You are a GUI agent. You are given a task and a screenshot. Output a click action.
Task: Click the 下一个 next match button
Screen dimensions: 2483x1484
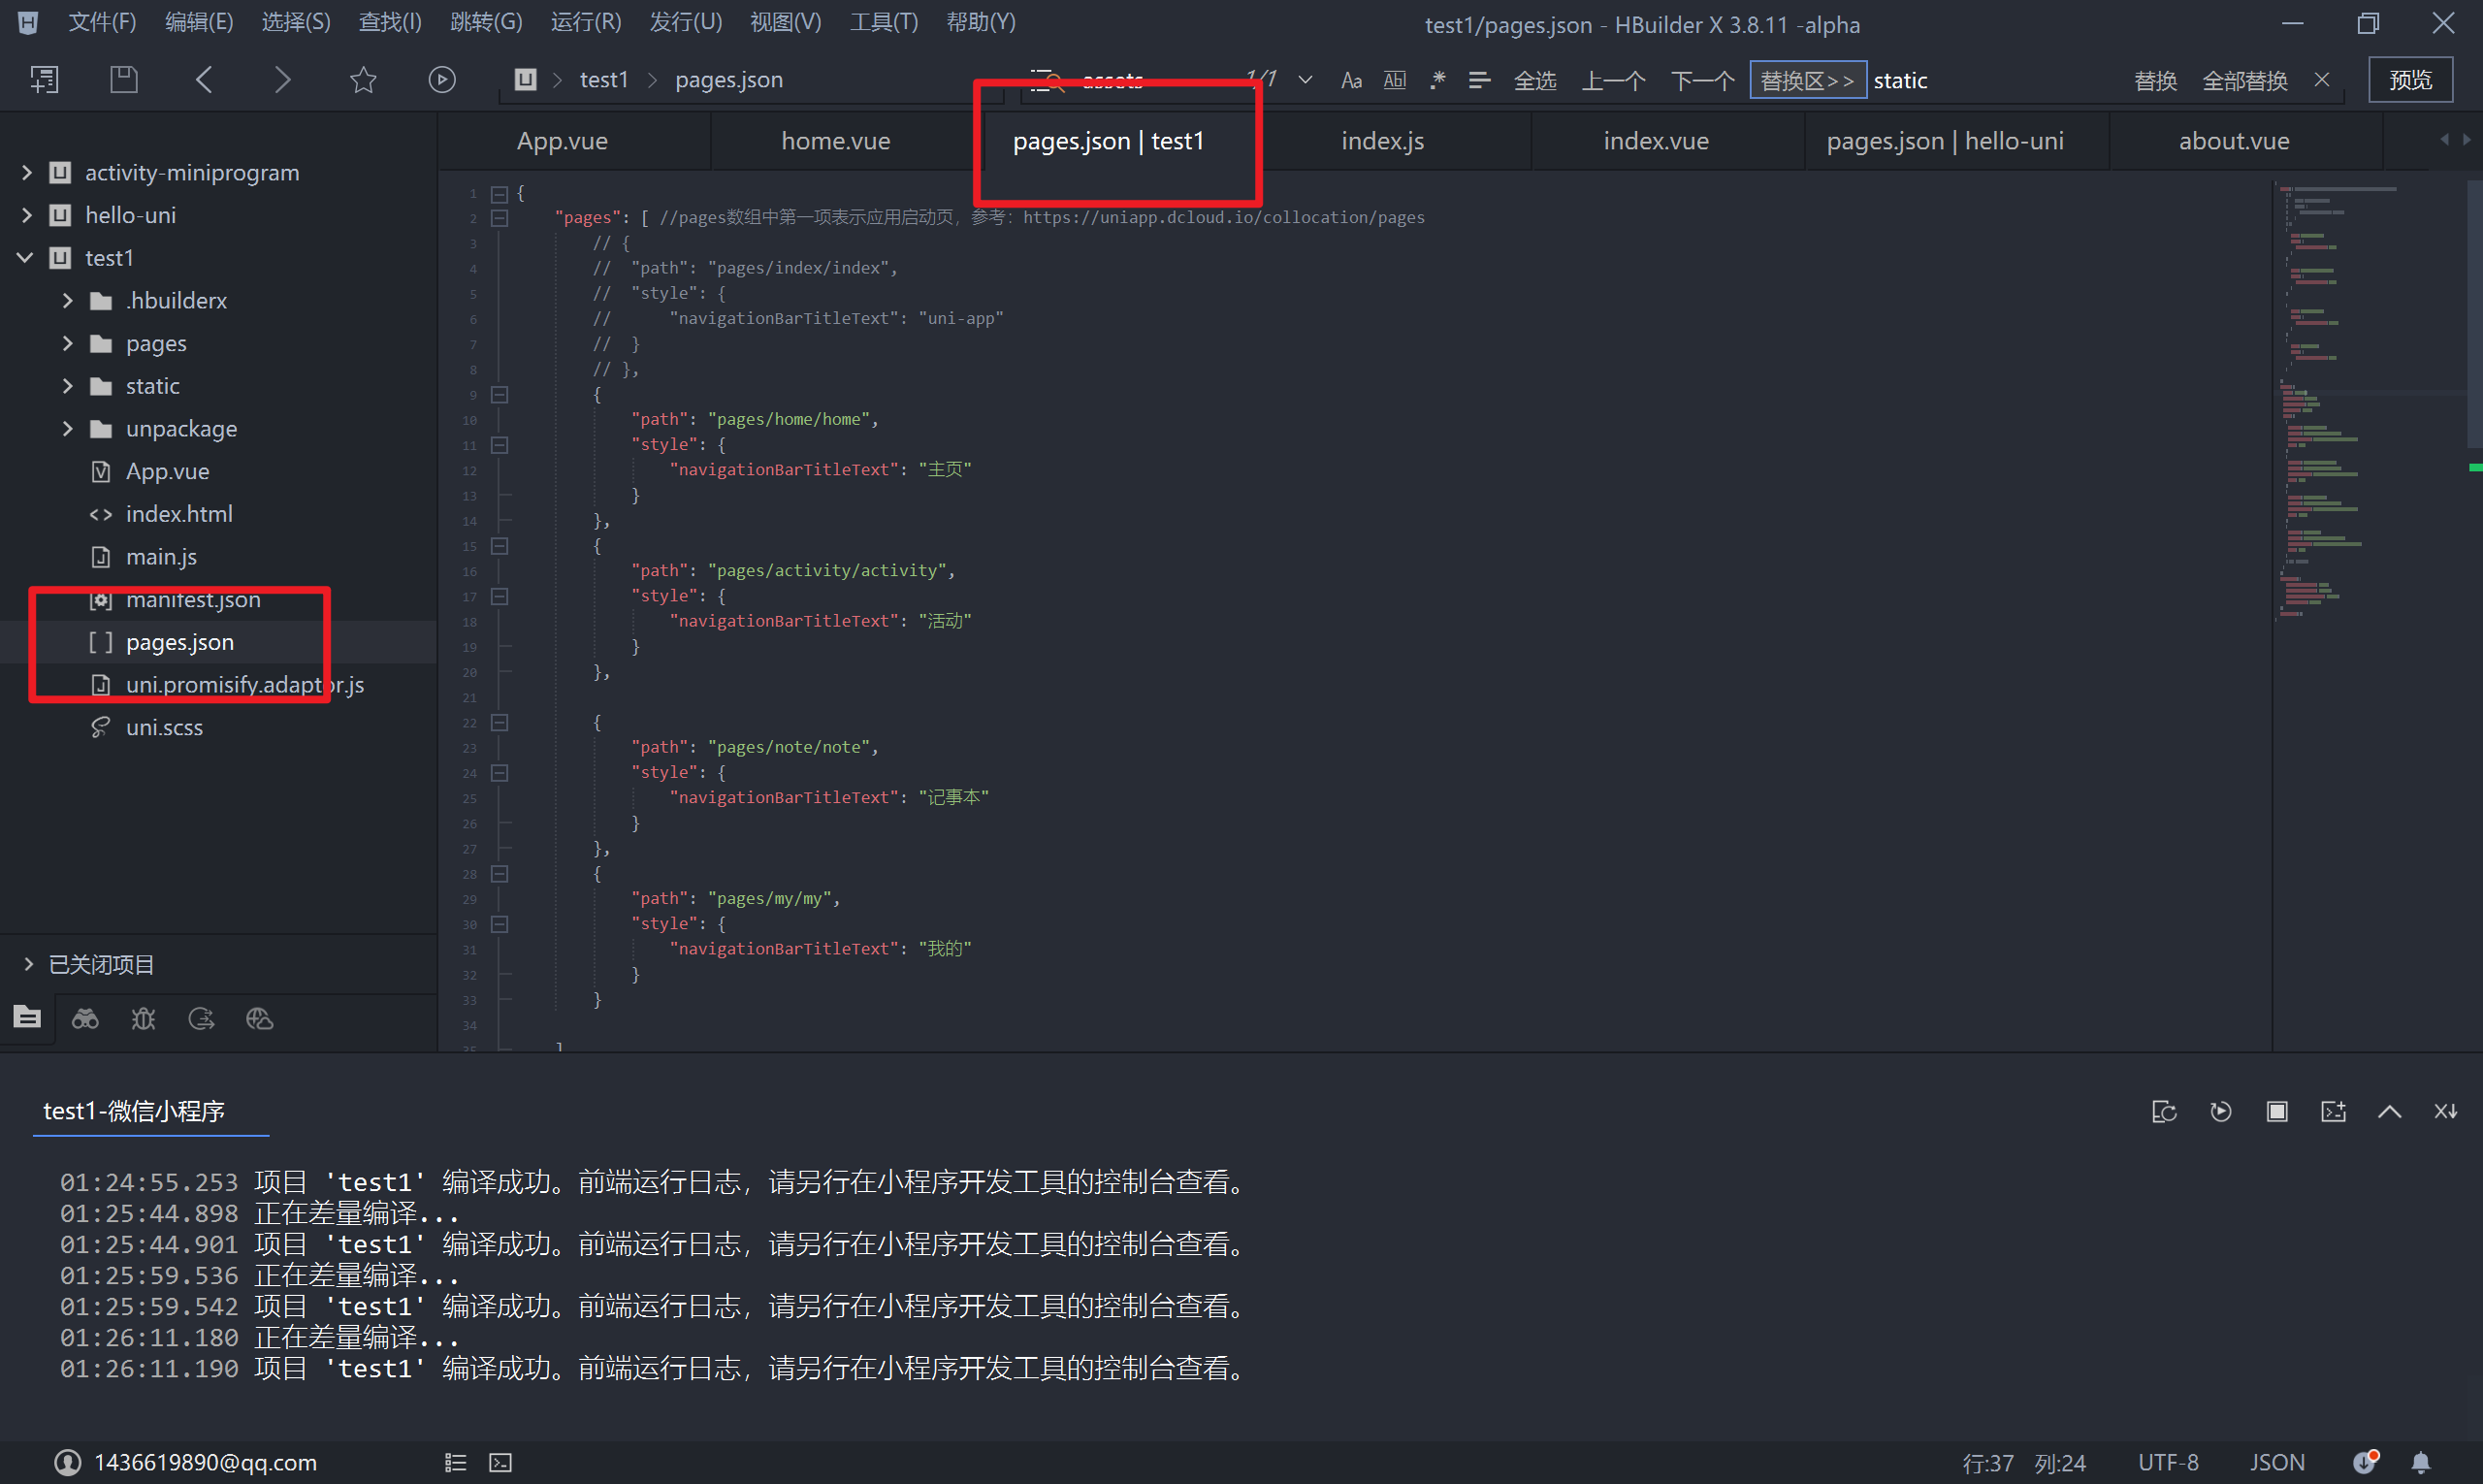tap(1702, 81)
